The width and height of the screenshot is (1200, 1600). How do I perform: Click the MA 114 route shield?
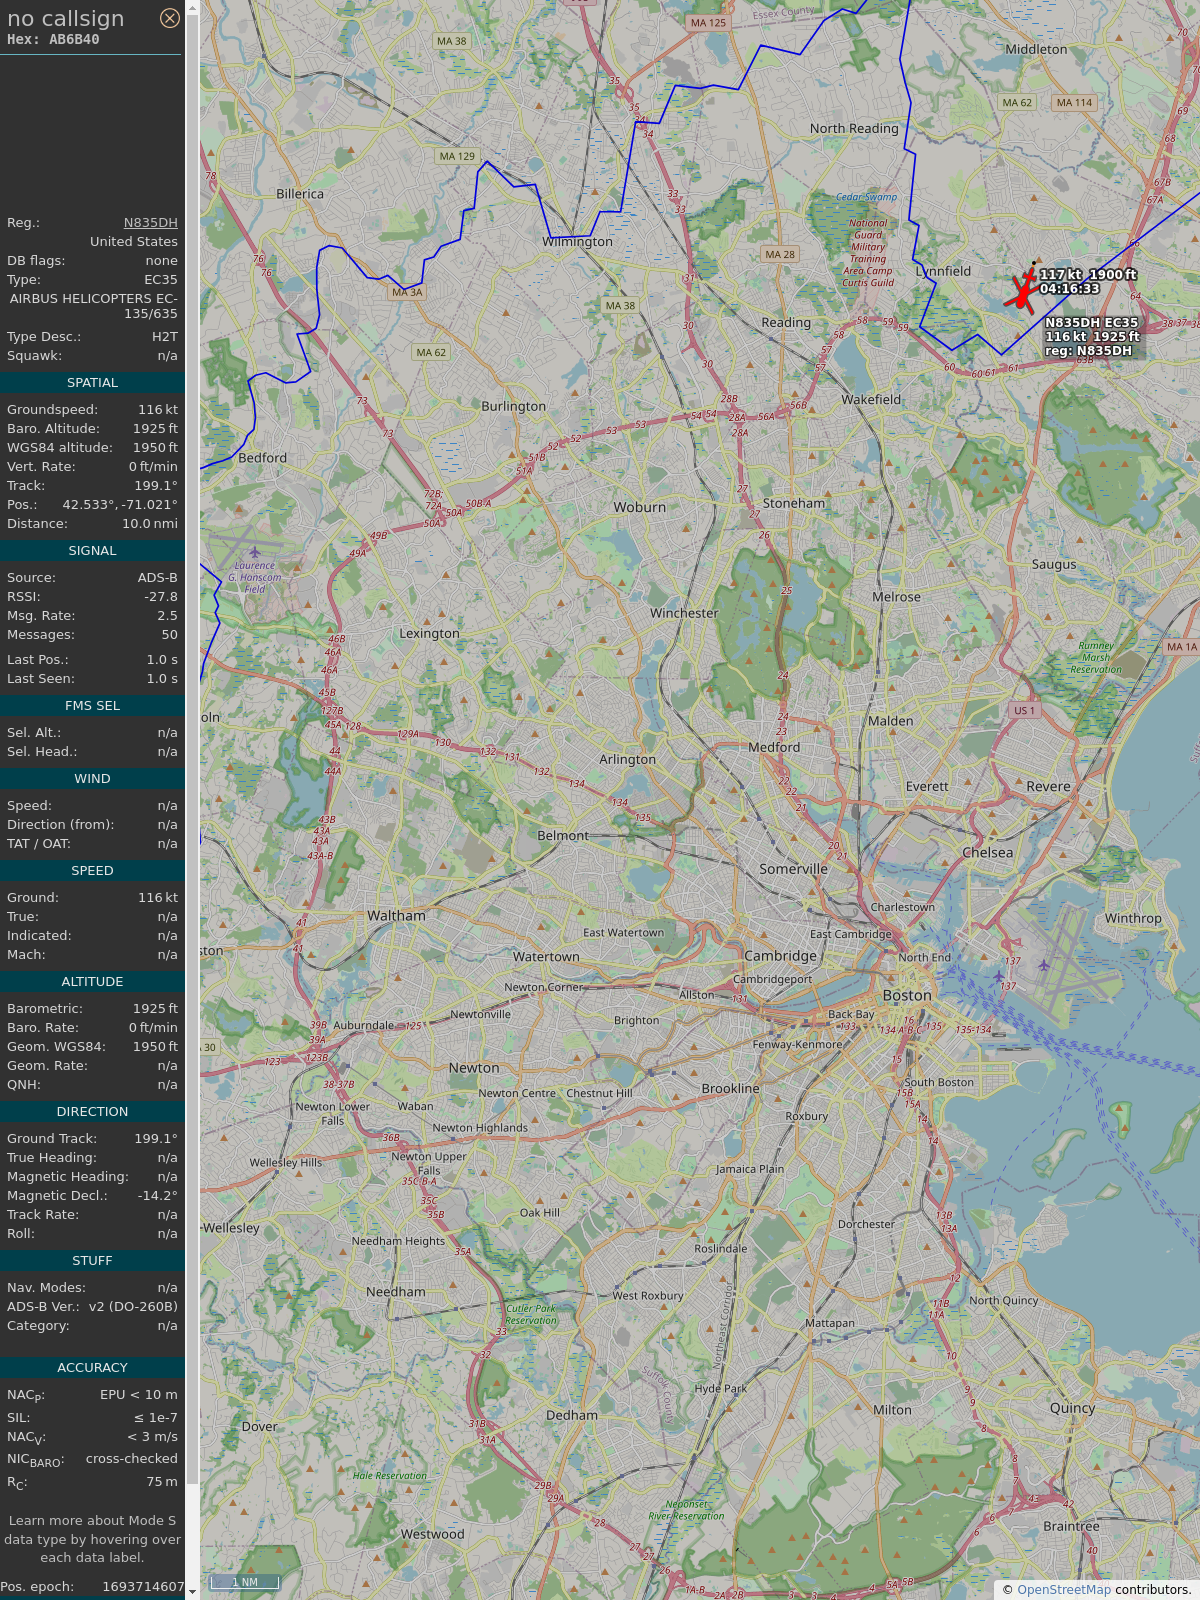(1075, 102)
